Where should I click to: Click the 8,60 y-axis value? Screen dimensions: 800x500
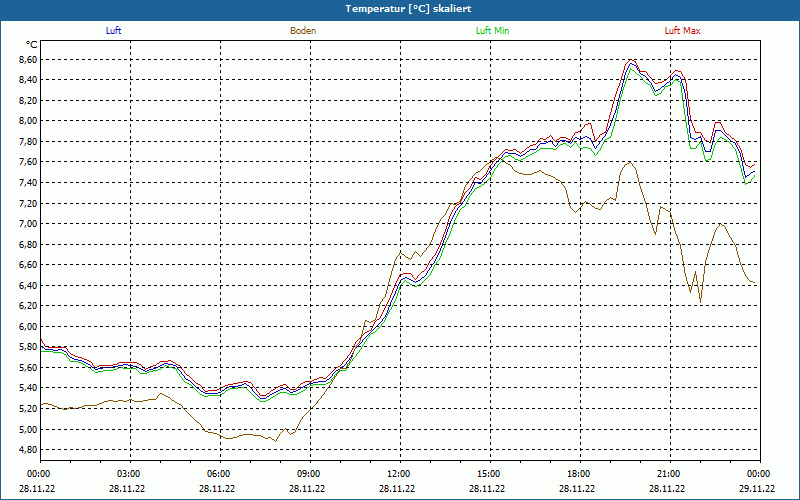(x=29, y=60)
